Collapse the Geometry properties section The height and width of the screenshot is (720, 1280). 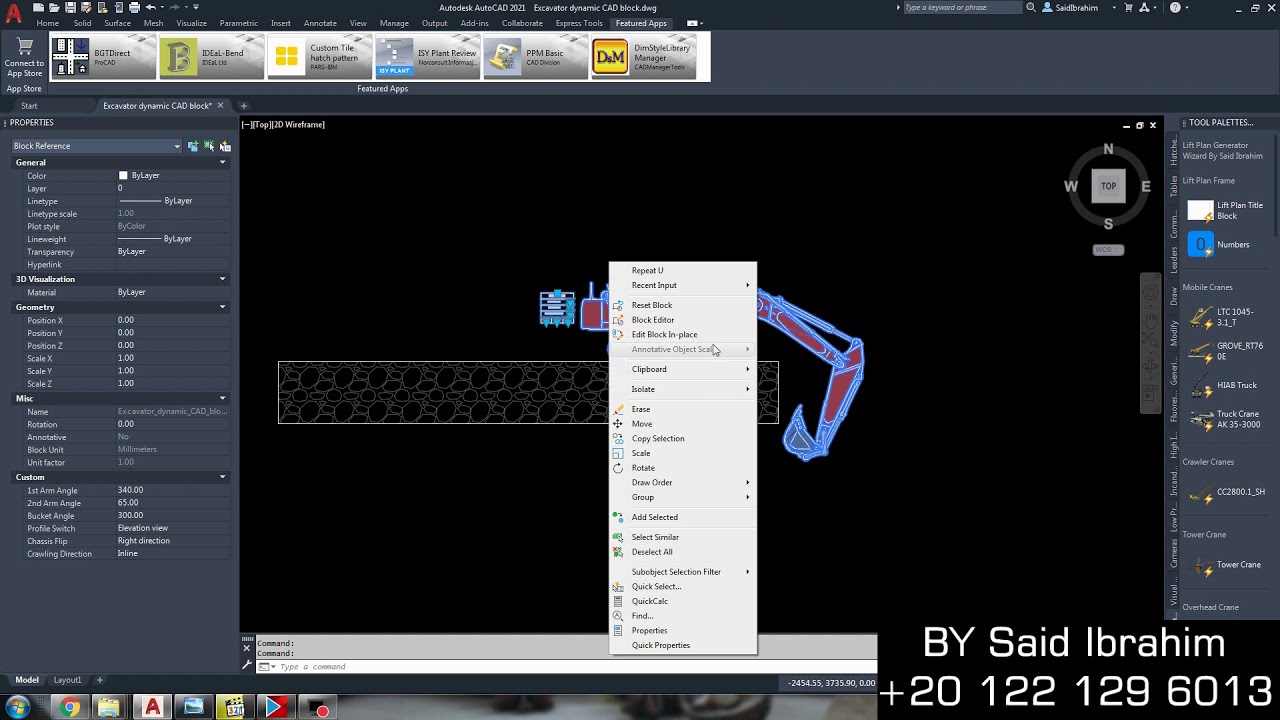point(223,307)
